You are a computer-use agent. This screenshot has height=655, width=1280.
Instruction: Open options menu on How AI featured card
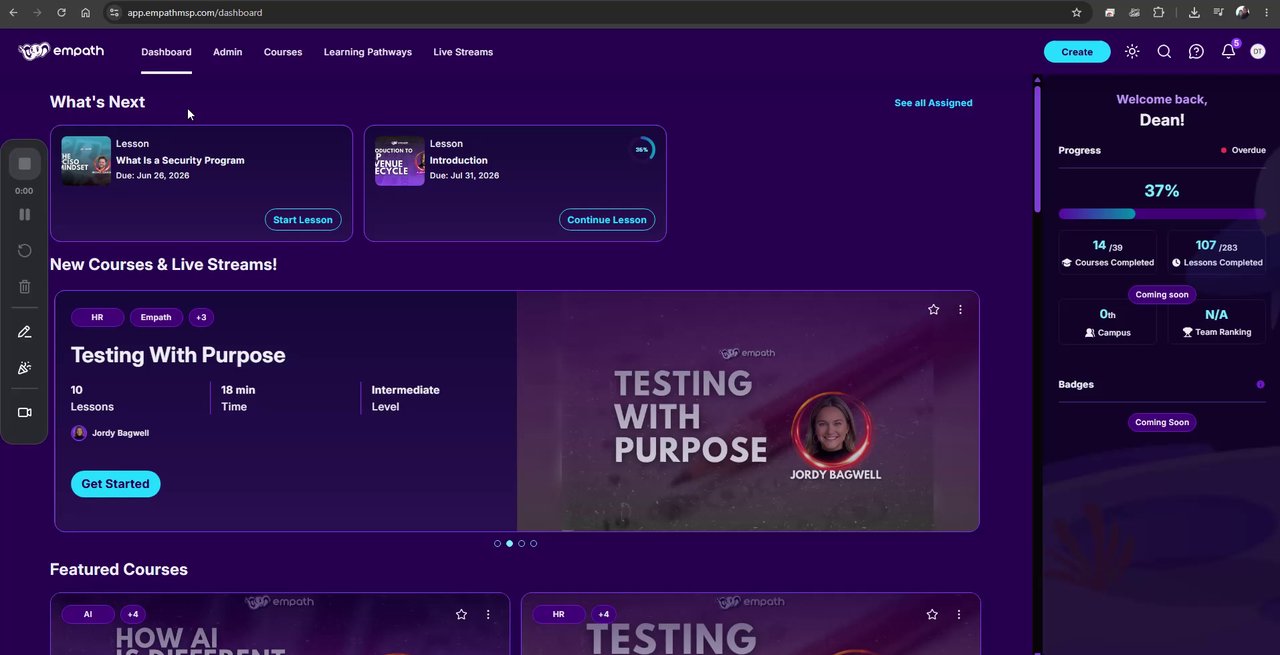488,614
